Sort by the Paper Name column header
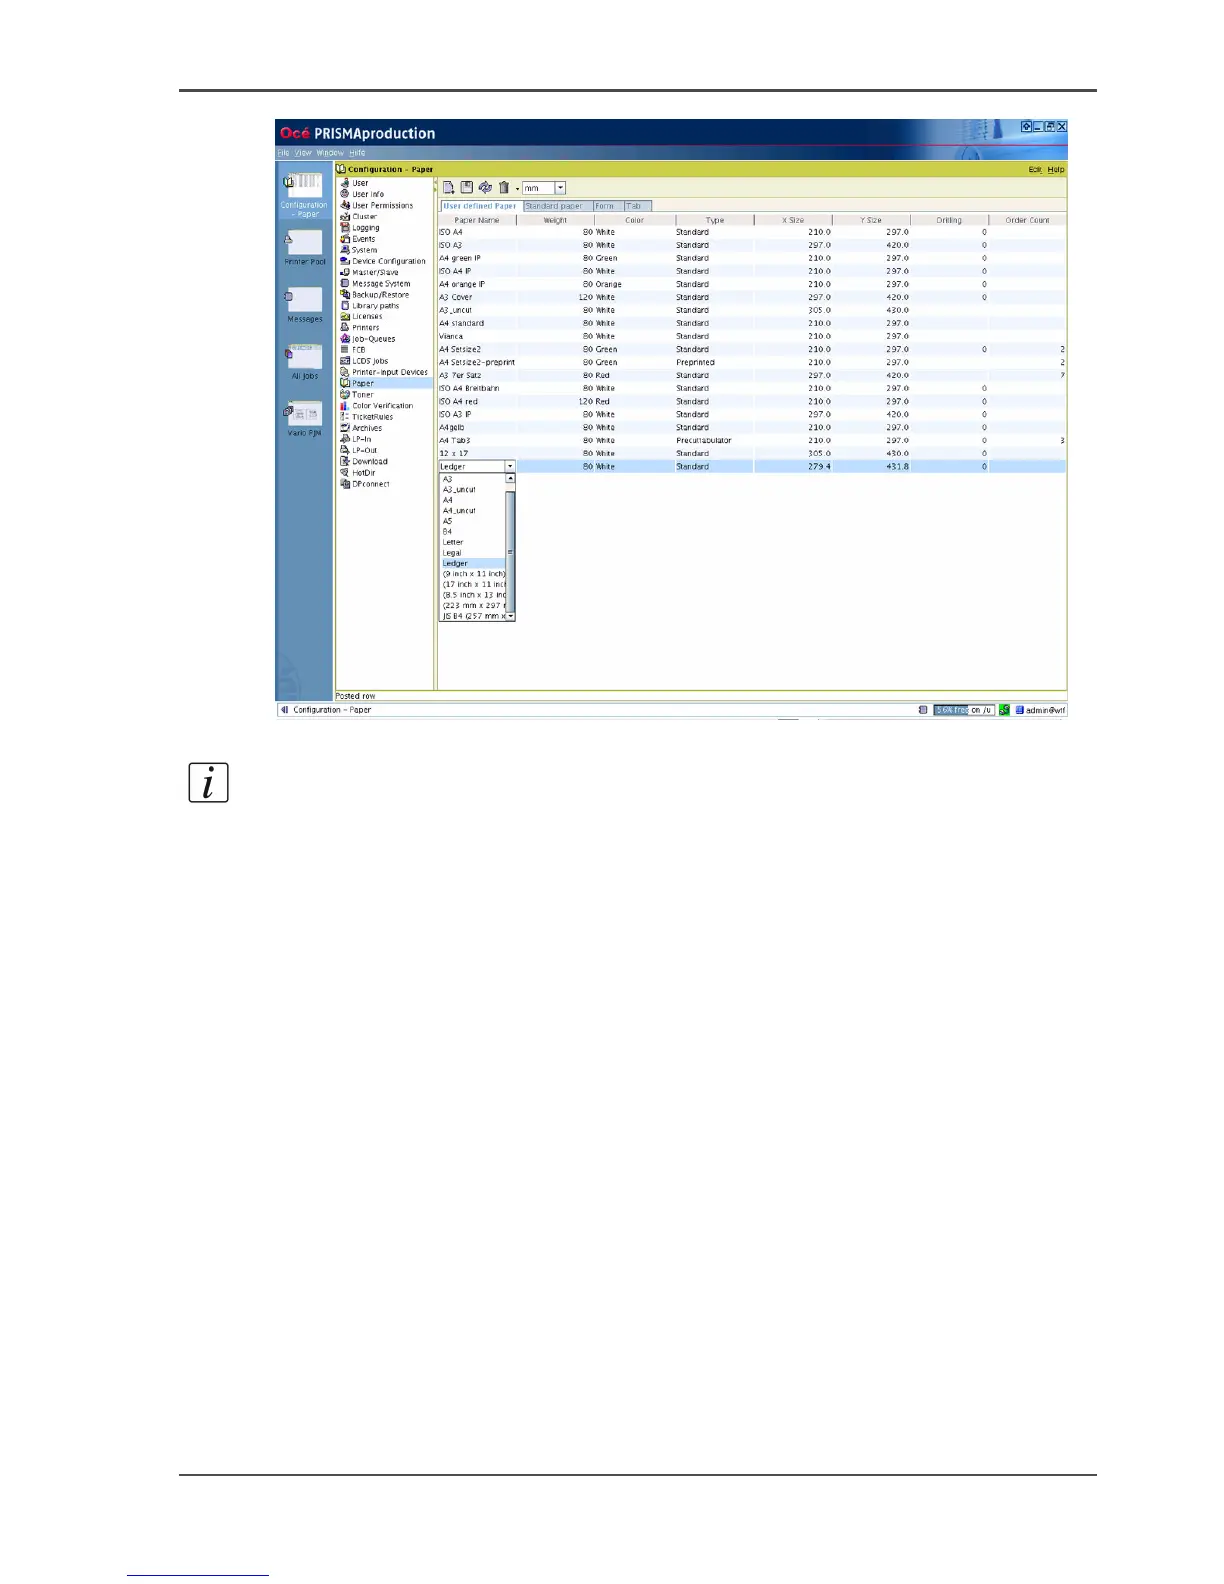The width and height of the screenshot is (1224, 1584). [477, 220]
